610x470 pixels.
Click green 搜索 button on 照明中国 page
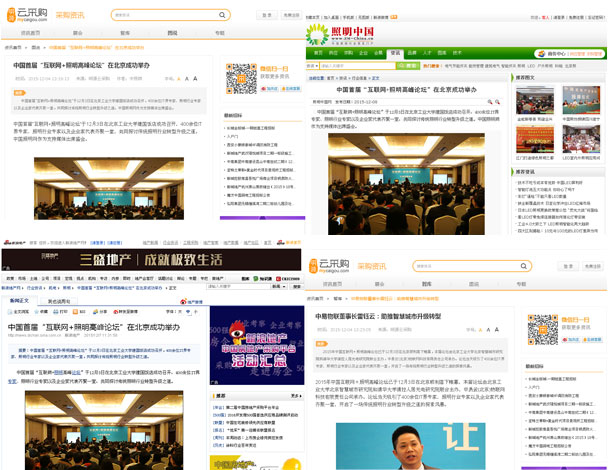tap(408, 66)
